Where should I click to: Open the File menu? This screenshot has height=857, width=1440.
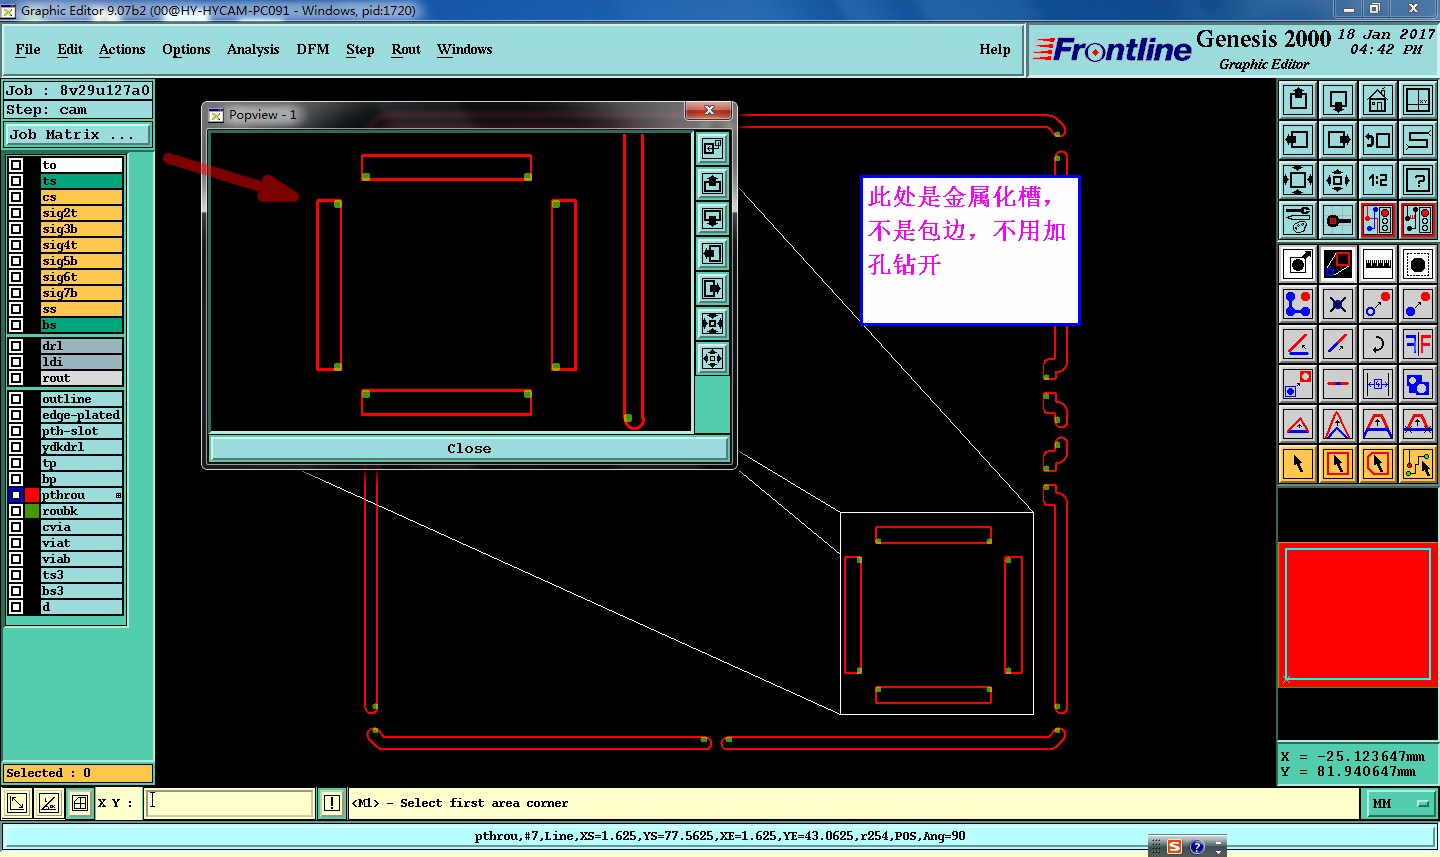point(28,49)
